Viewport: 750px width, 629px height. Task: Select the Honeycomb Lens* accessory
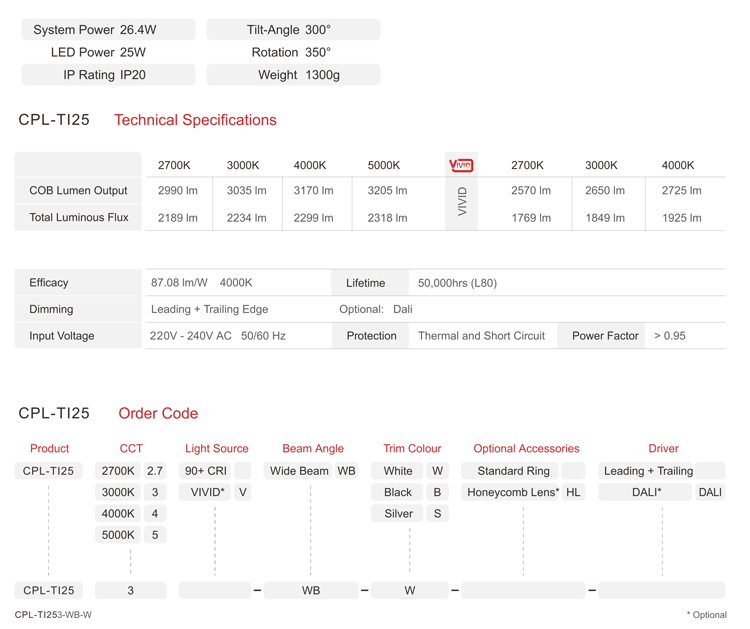(510, 492)
